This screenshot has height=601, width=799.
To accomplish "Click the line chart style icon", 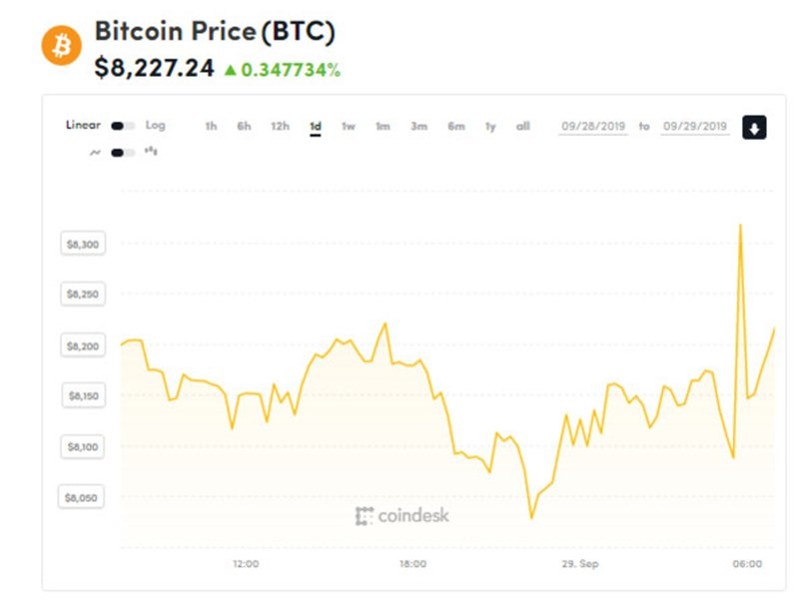I will pyautogui.click(x=95, y=152).
